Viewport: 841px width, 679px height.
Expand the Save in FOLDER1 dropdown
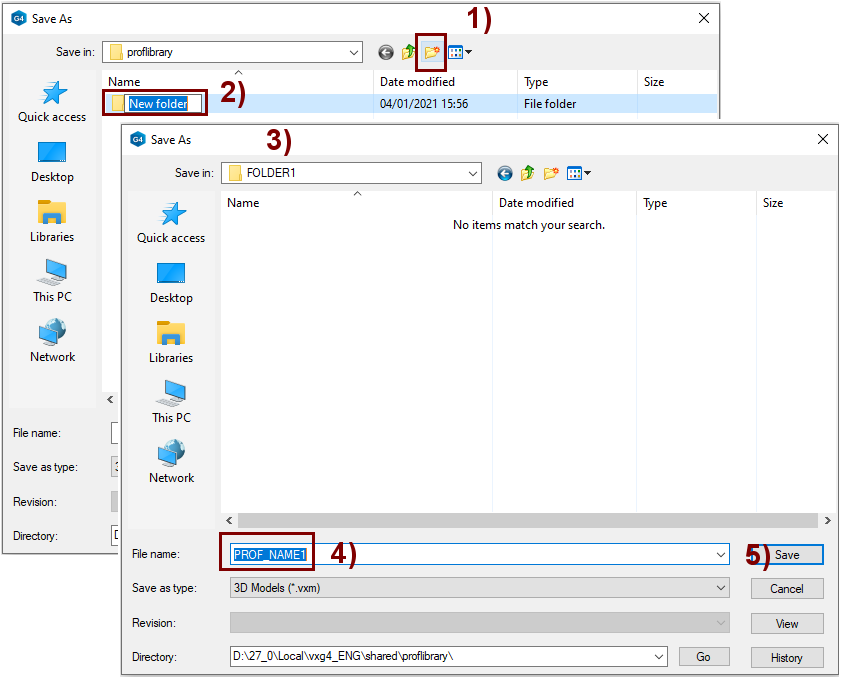(473, 173)
